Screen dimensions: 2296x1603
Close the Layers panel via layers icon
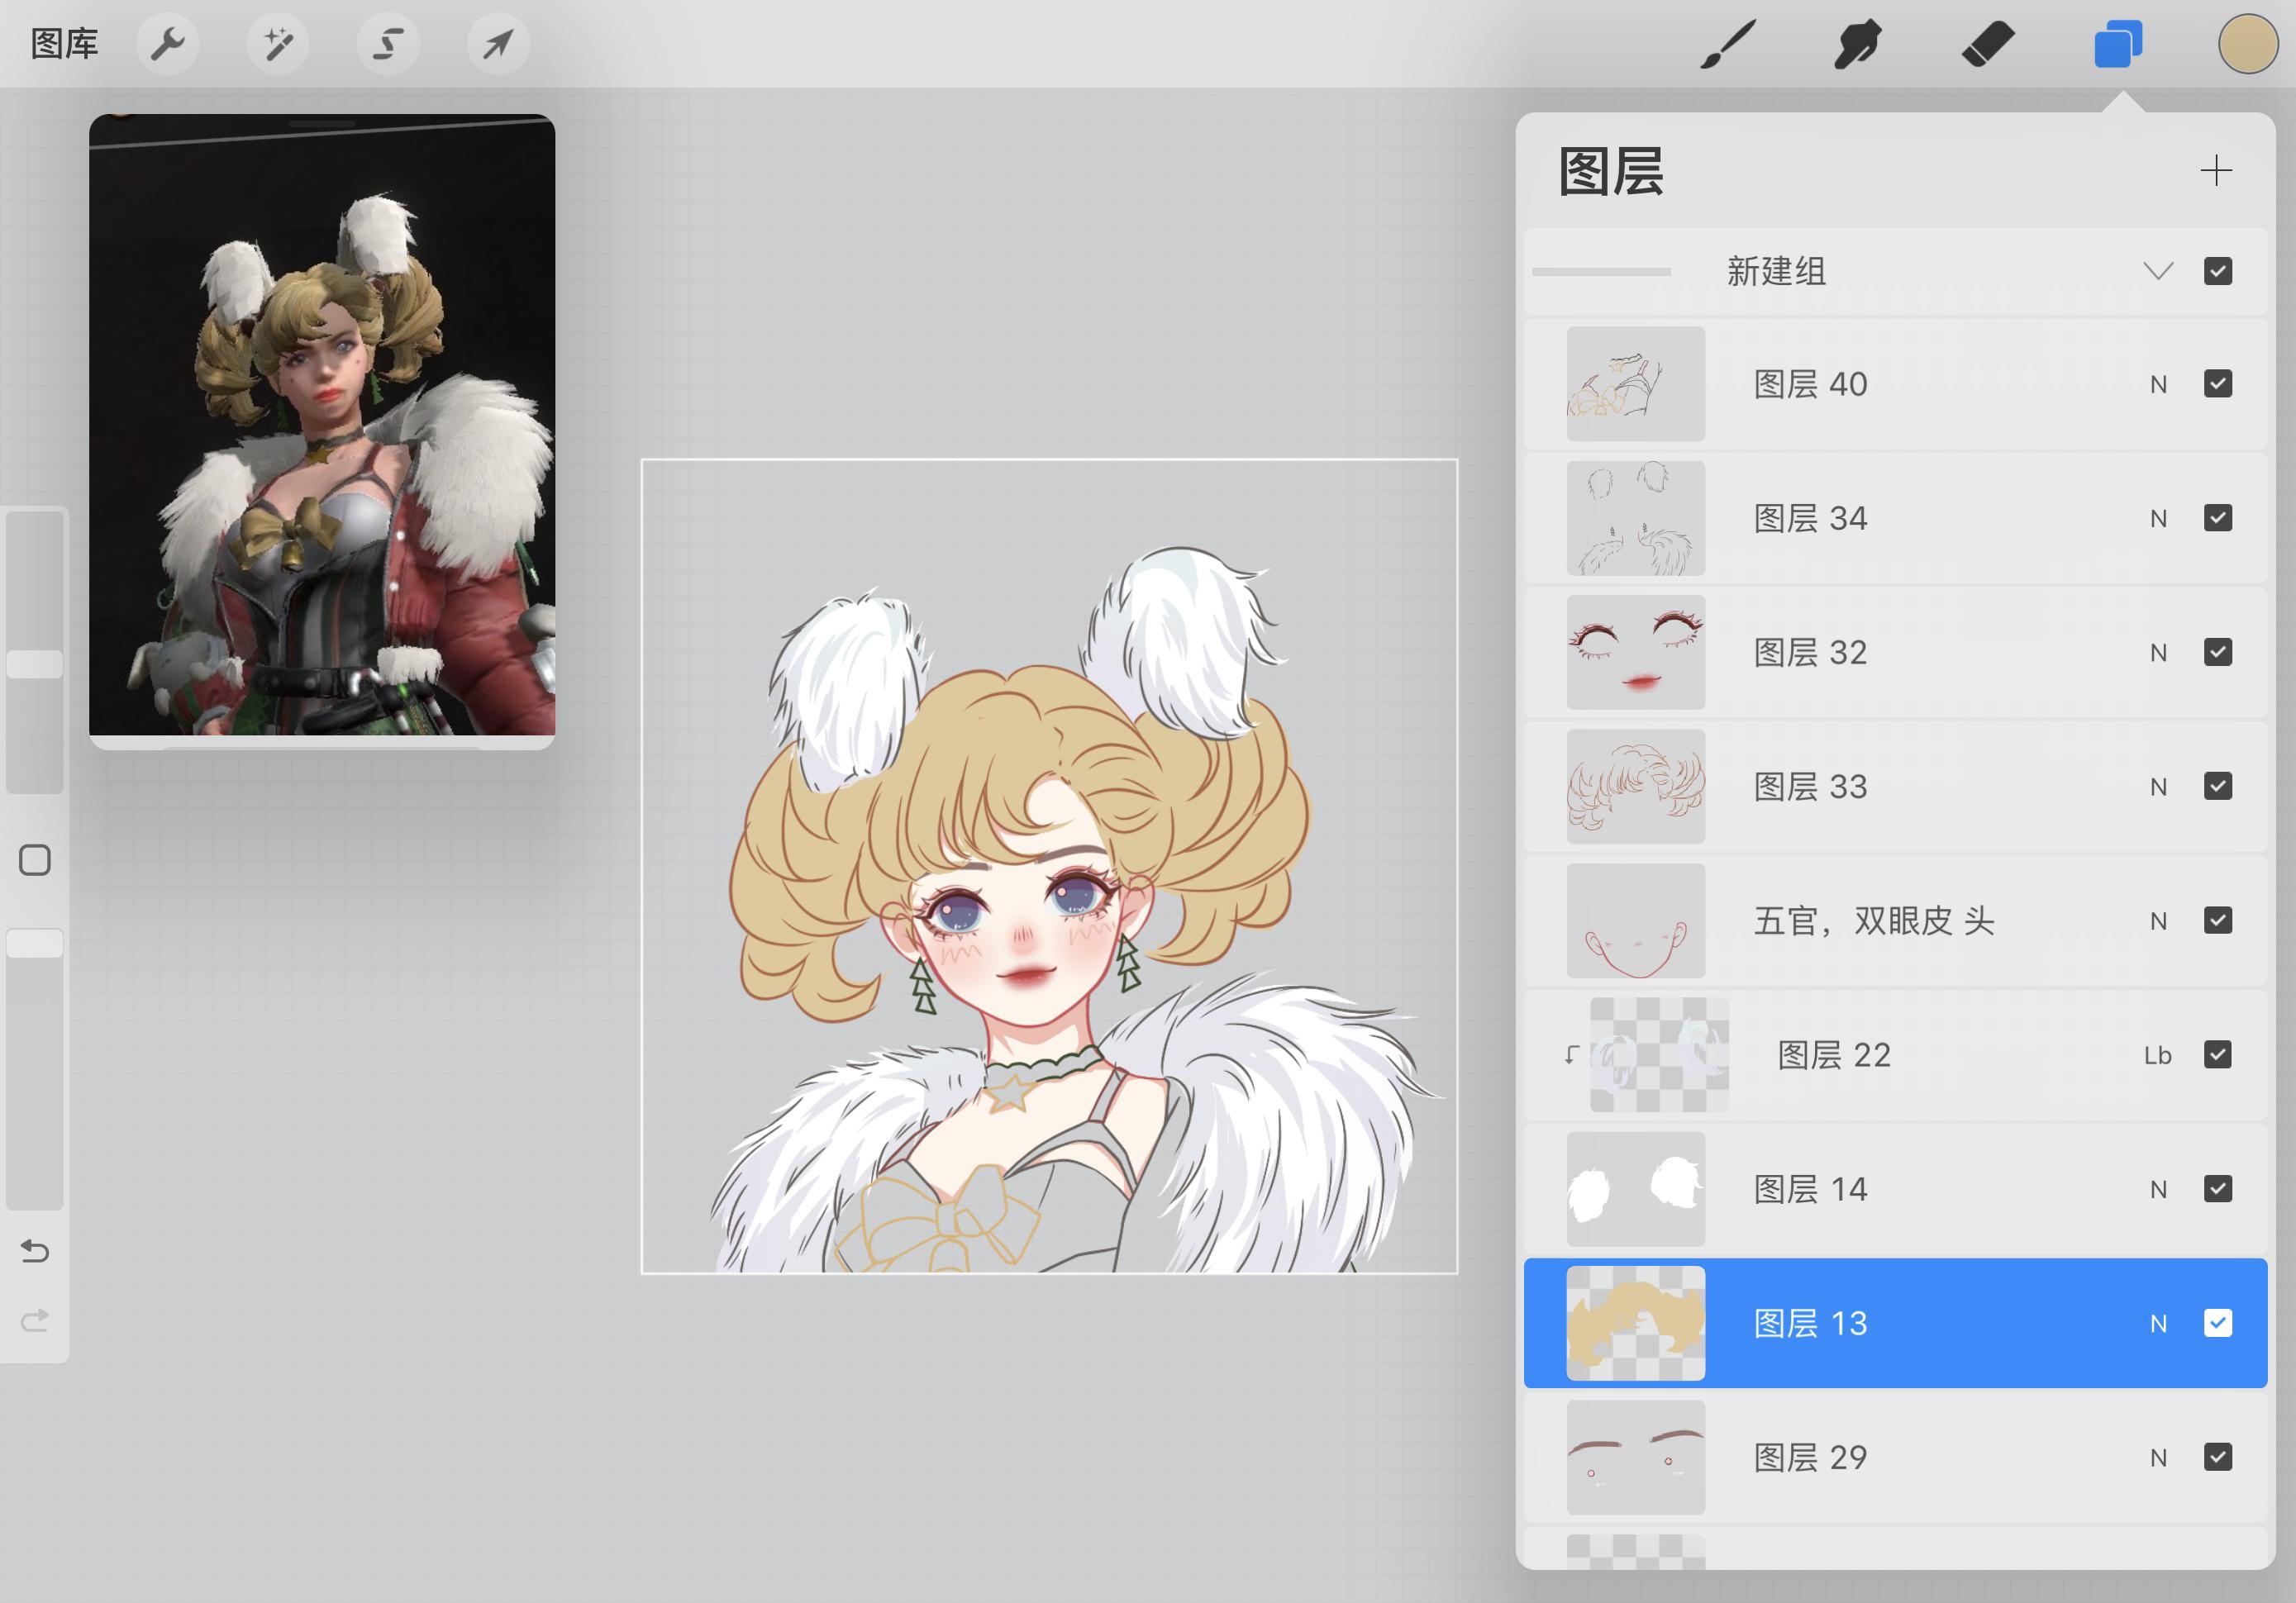point(2118,45)
